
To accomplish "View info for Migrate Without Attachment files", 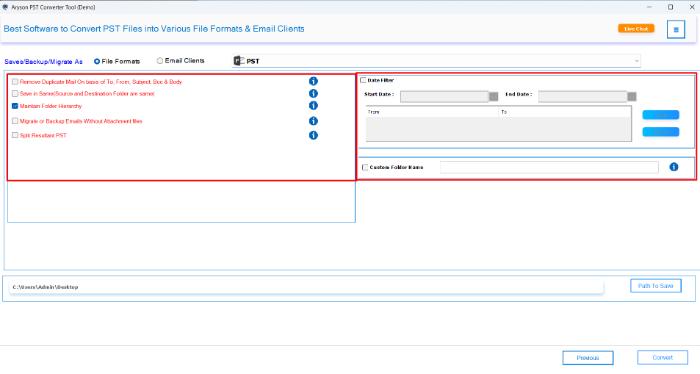I will point(313,121).
